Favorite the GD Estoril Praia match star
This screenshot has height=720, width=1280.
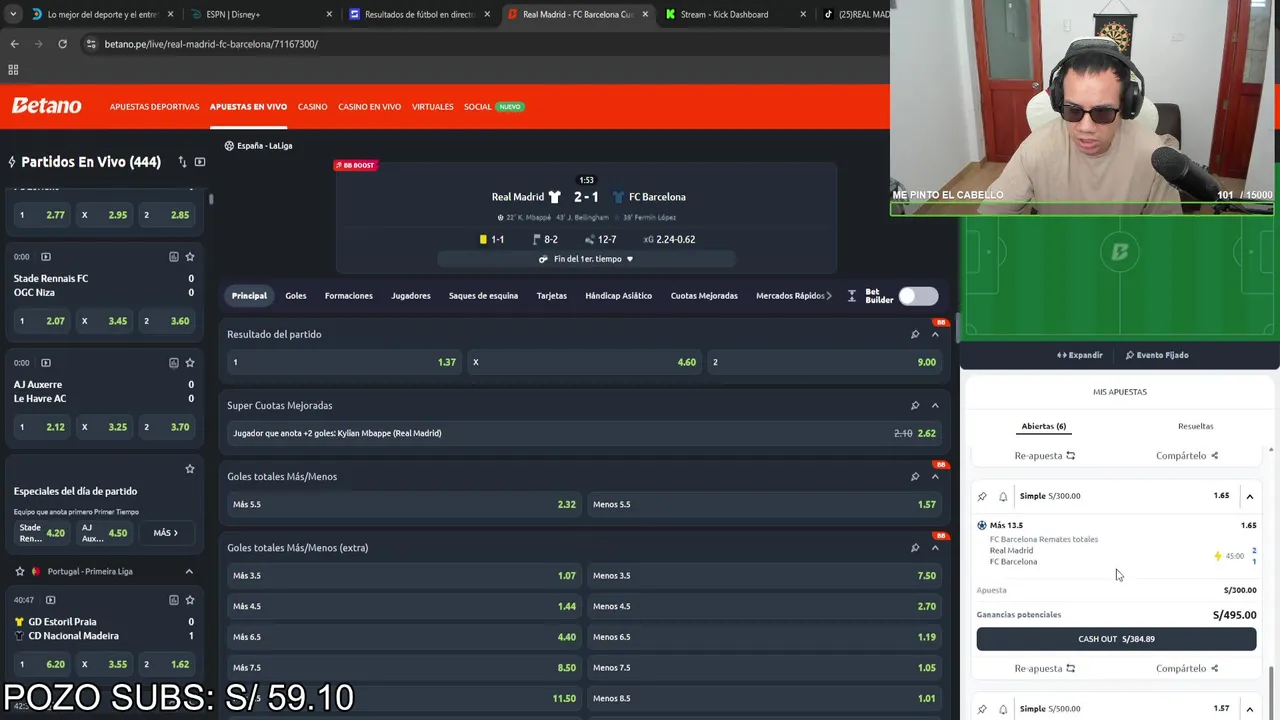(190, 600)
